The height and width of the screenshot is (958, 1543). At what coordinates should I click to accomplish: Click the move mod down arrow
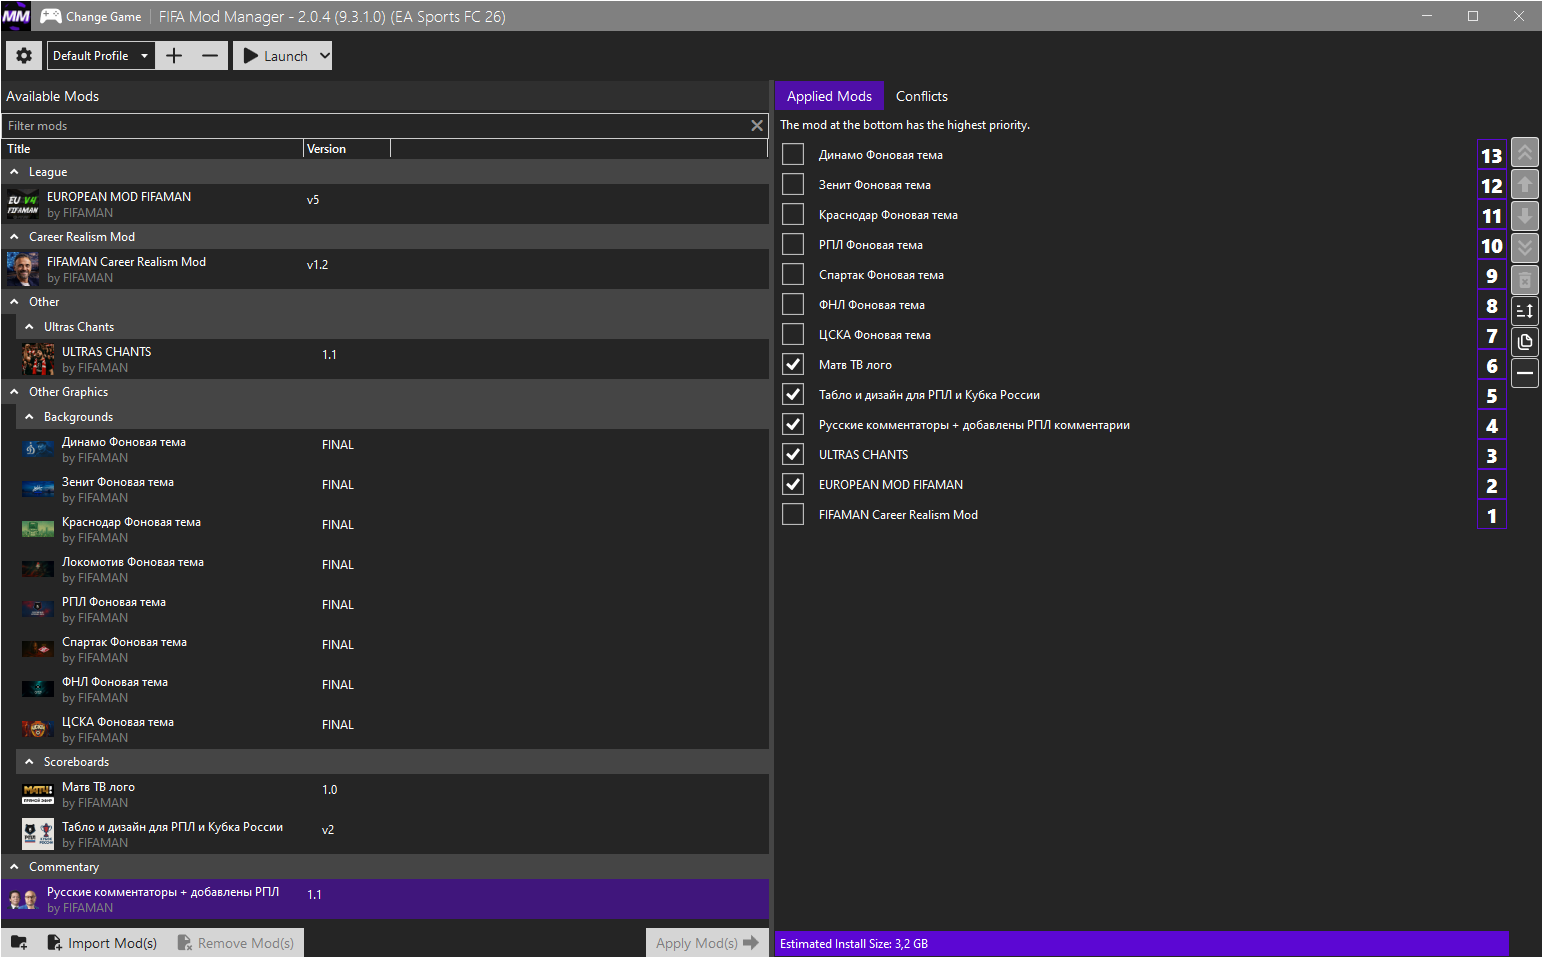pyautogui.click(x=1524, y=216)
